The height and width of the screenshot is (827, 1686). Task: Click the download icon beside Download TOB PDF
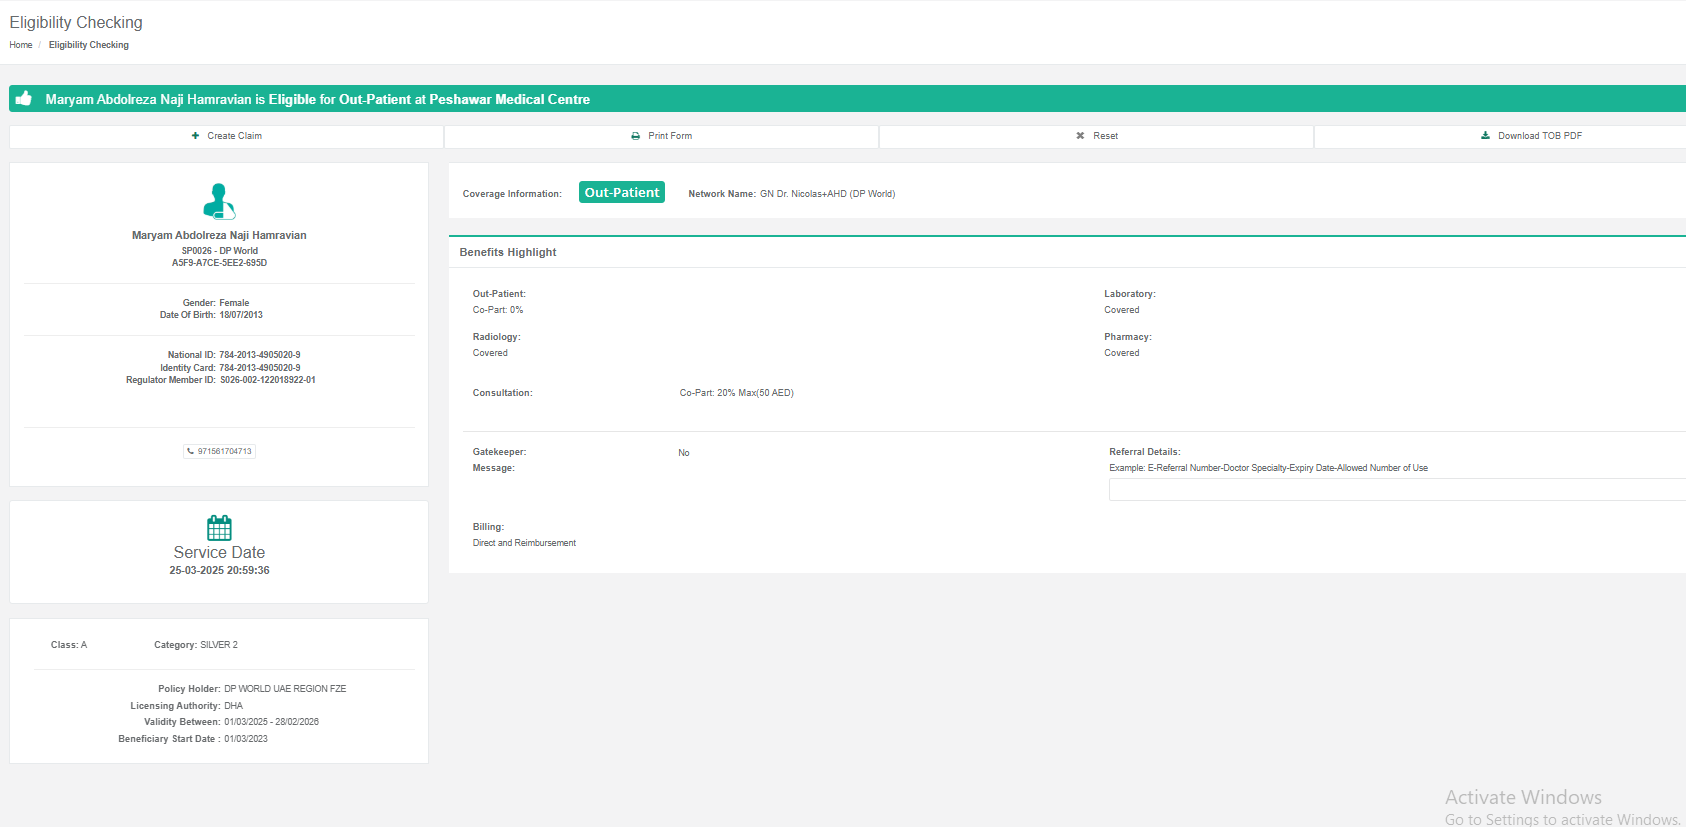pos(1485,136)
